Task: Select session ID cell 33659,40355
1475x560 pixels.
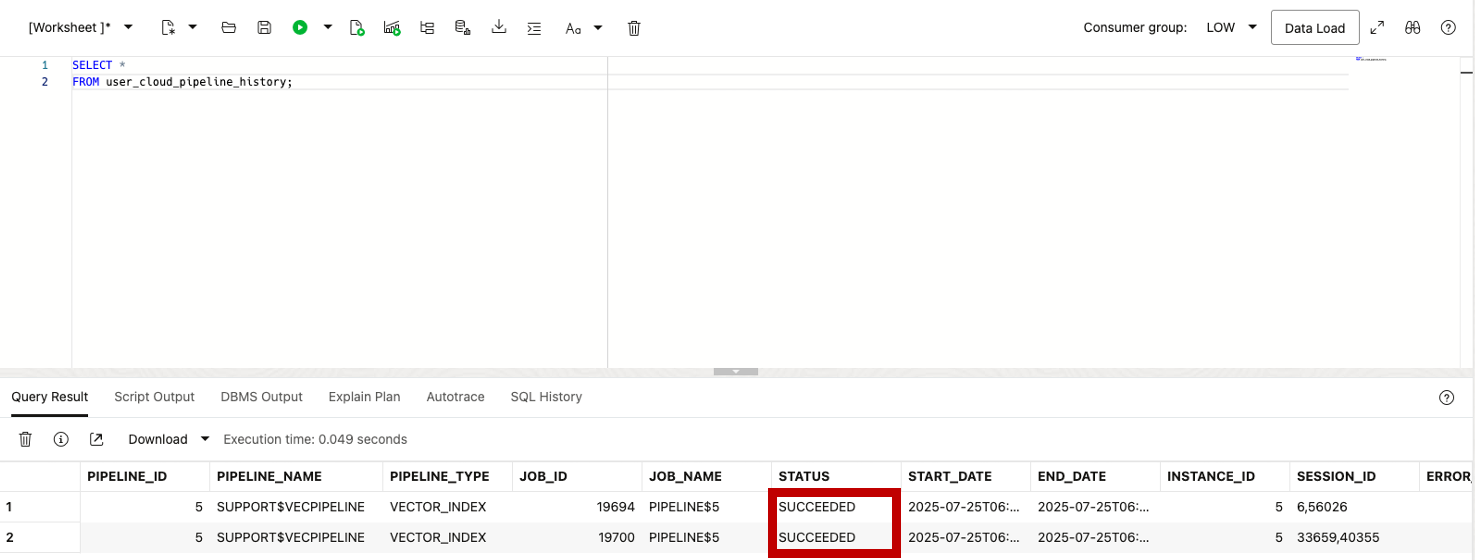Action: [x=1354, y=537]
